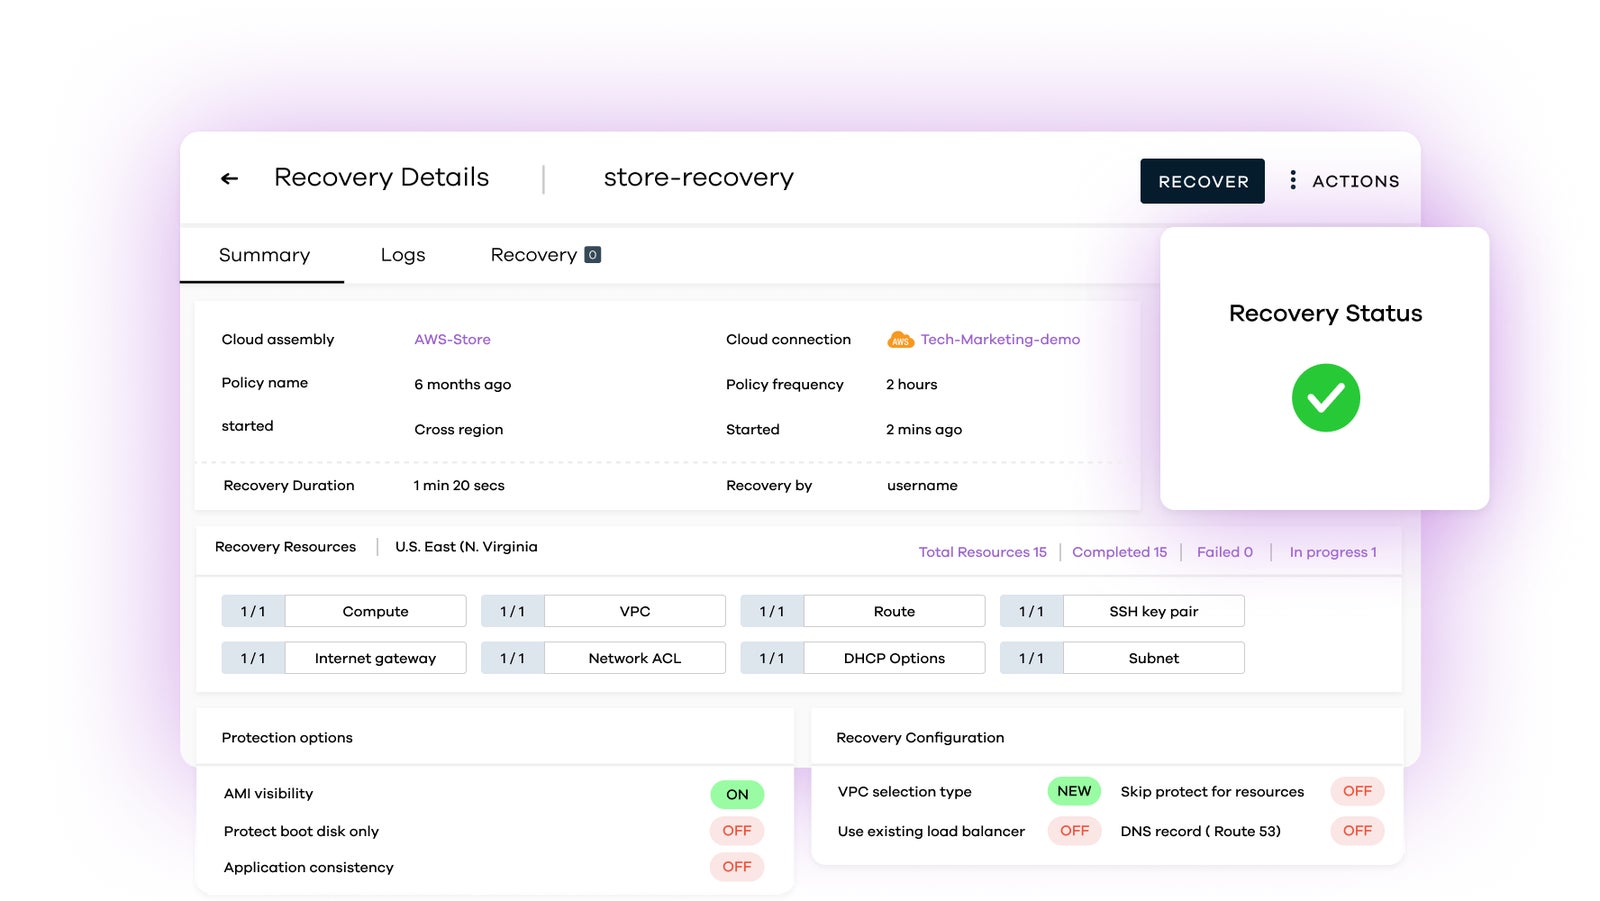Enable Protect boot disk only
This screenshot has height=901, width=1600.
click(x=737, y=830)
